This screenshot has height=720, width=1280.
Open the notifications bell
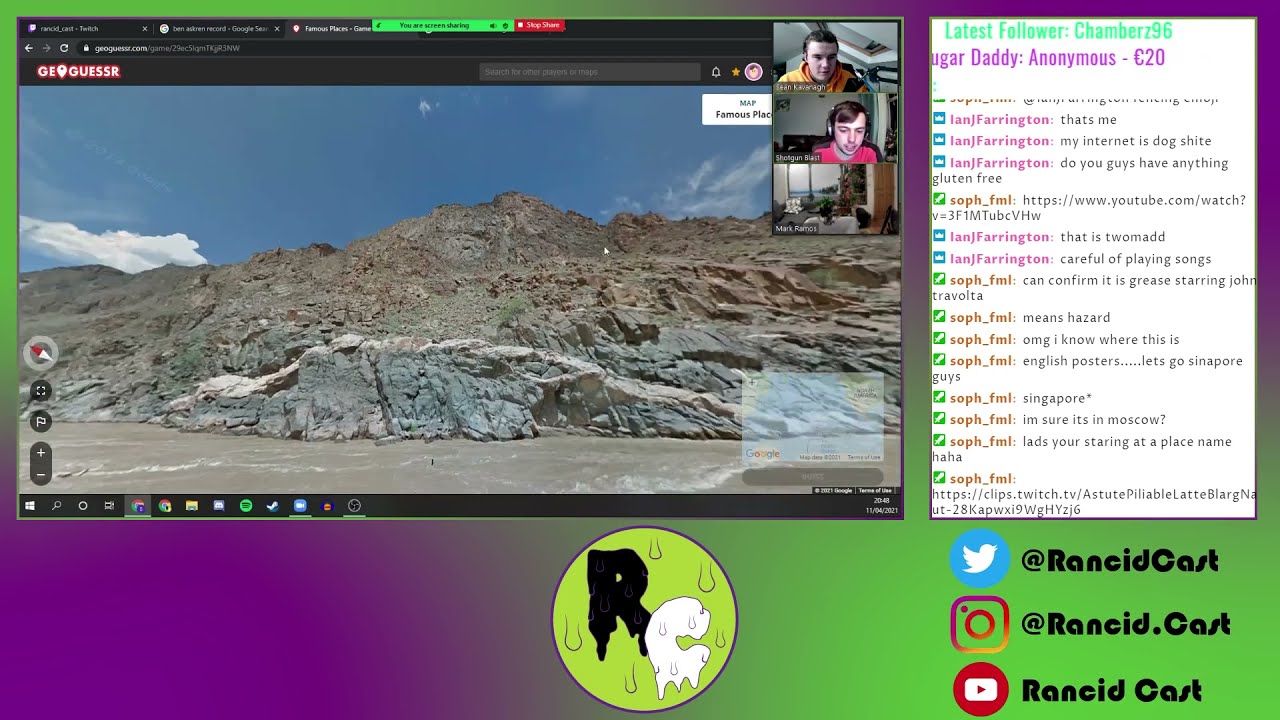(x=716, y=72)
